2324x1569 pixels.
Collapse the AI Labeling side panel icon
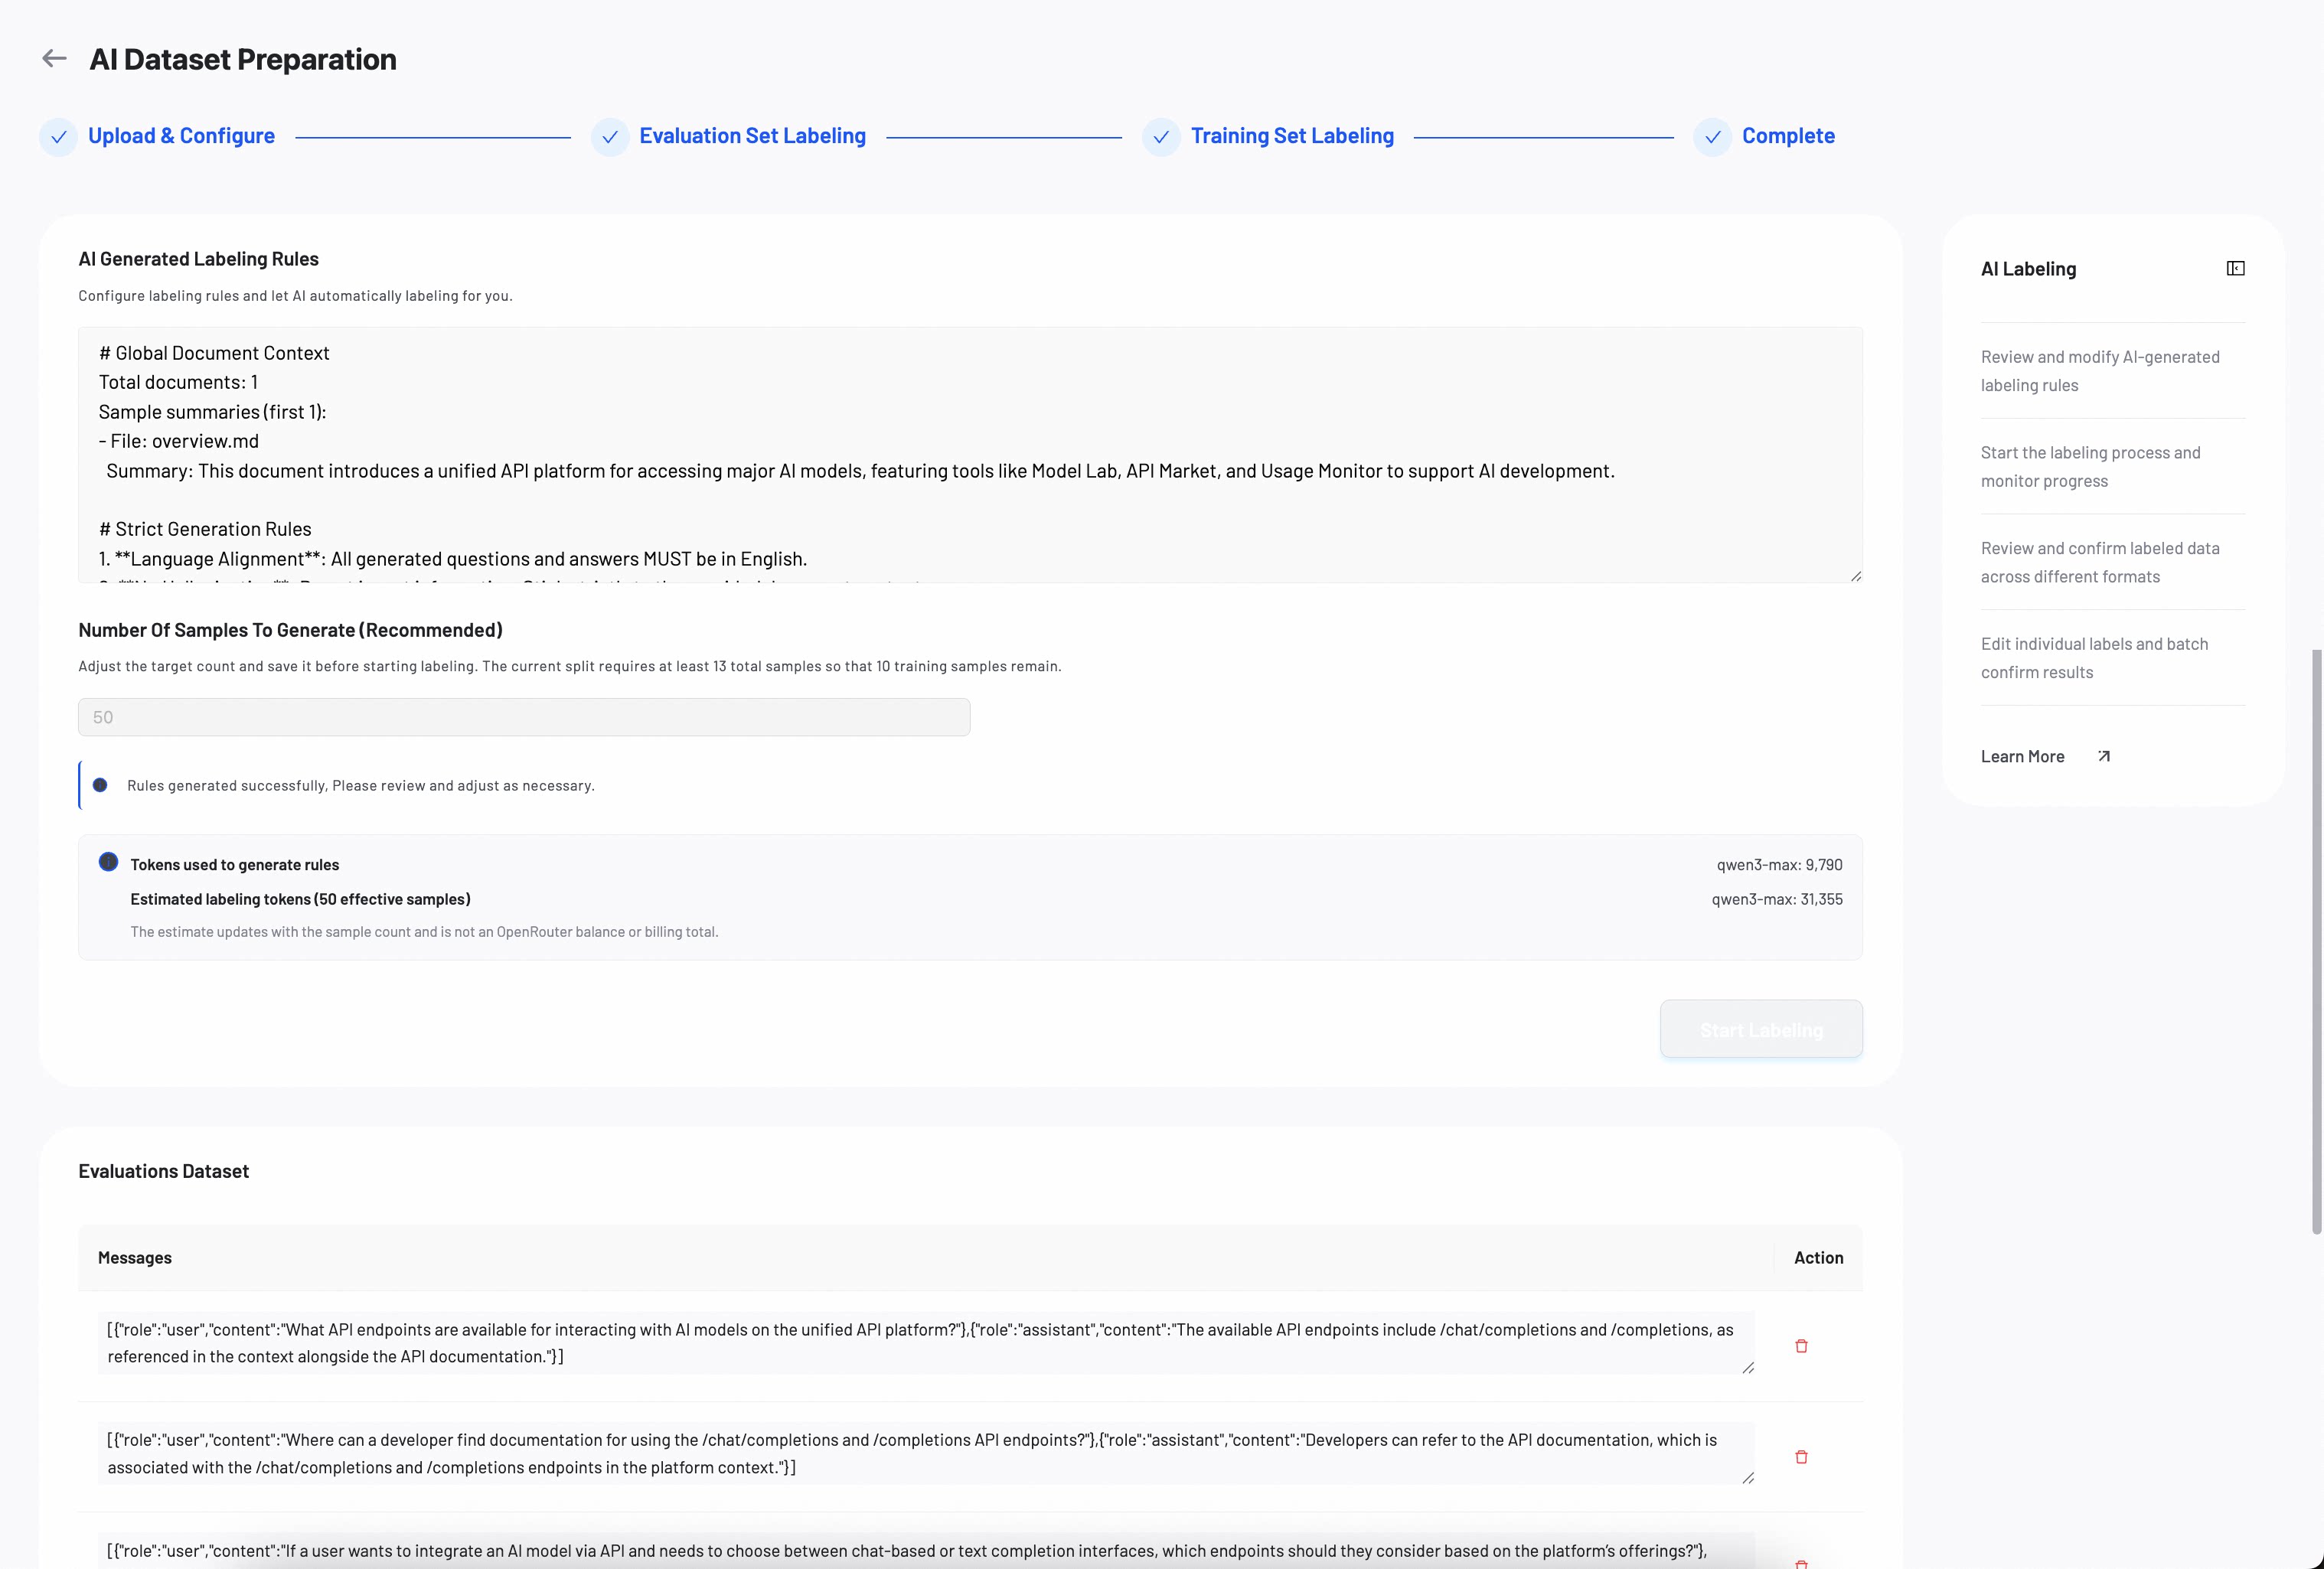point(2236,268)
